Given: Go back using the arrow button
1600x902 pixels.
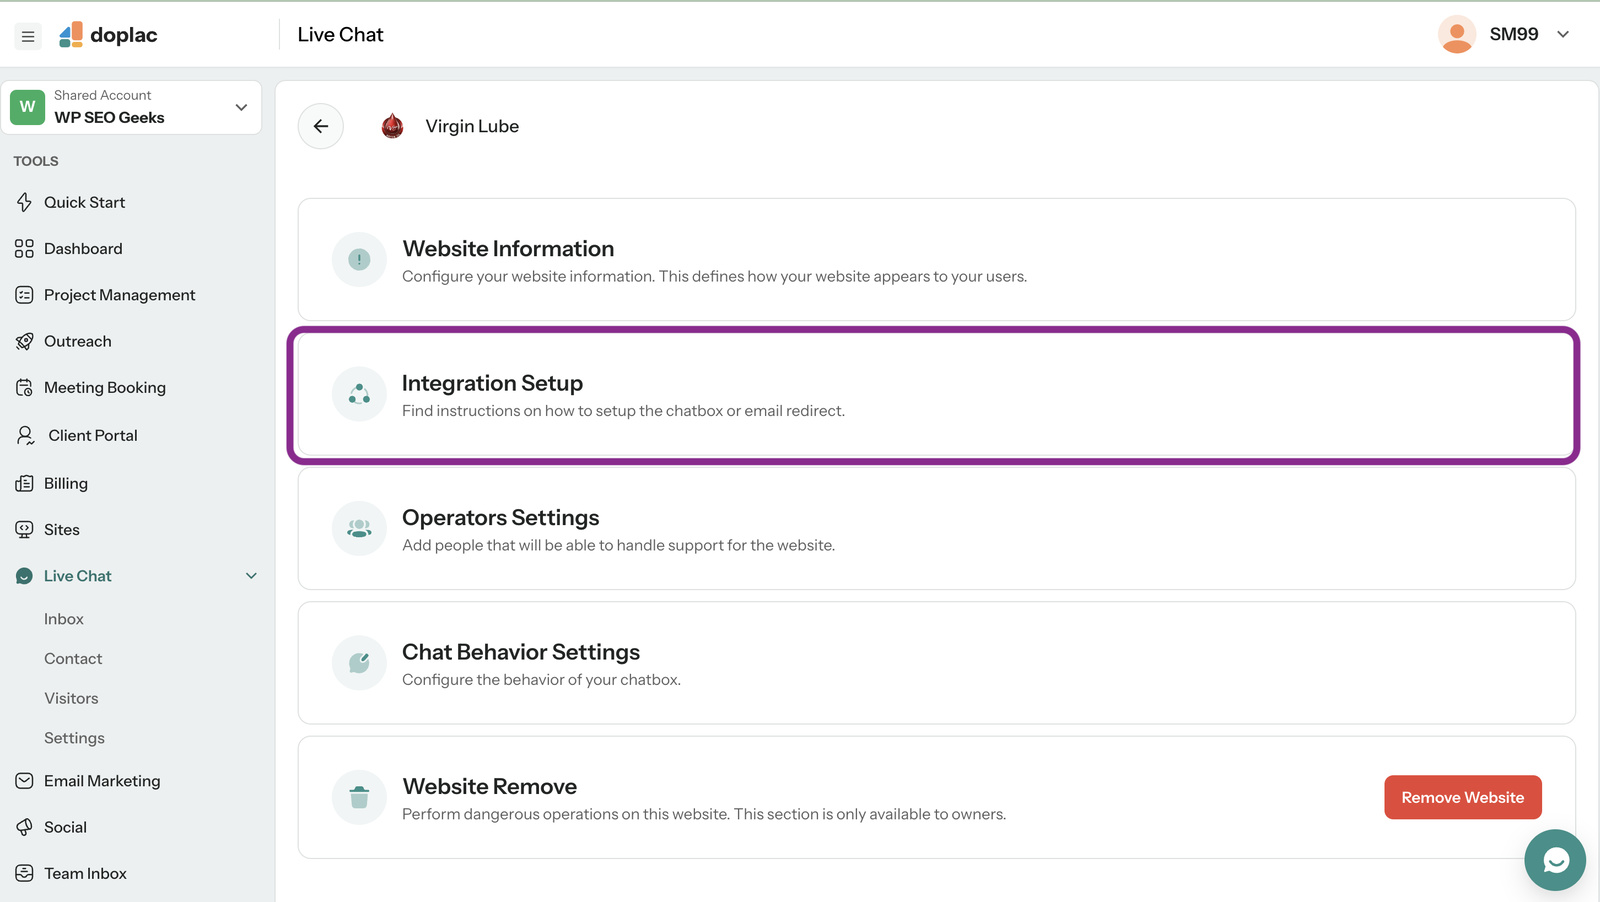Looking at the screenshot, I should pyautogui.click(x=321, y=126).
